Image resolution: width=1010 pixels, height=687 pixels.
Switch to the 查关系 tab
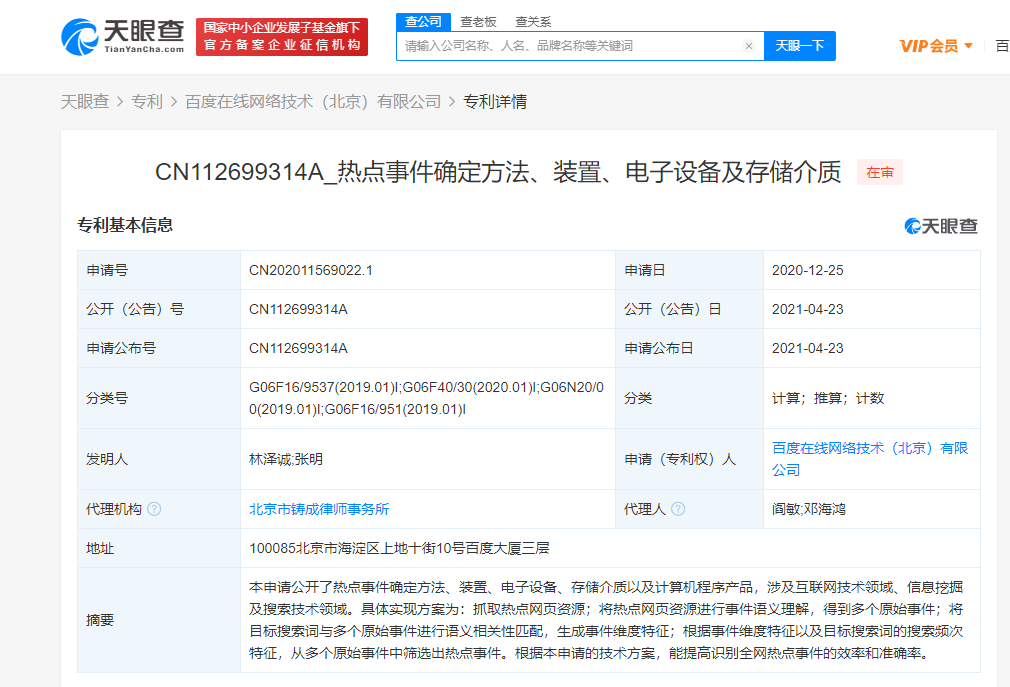click(x=533, y=22)
